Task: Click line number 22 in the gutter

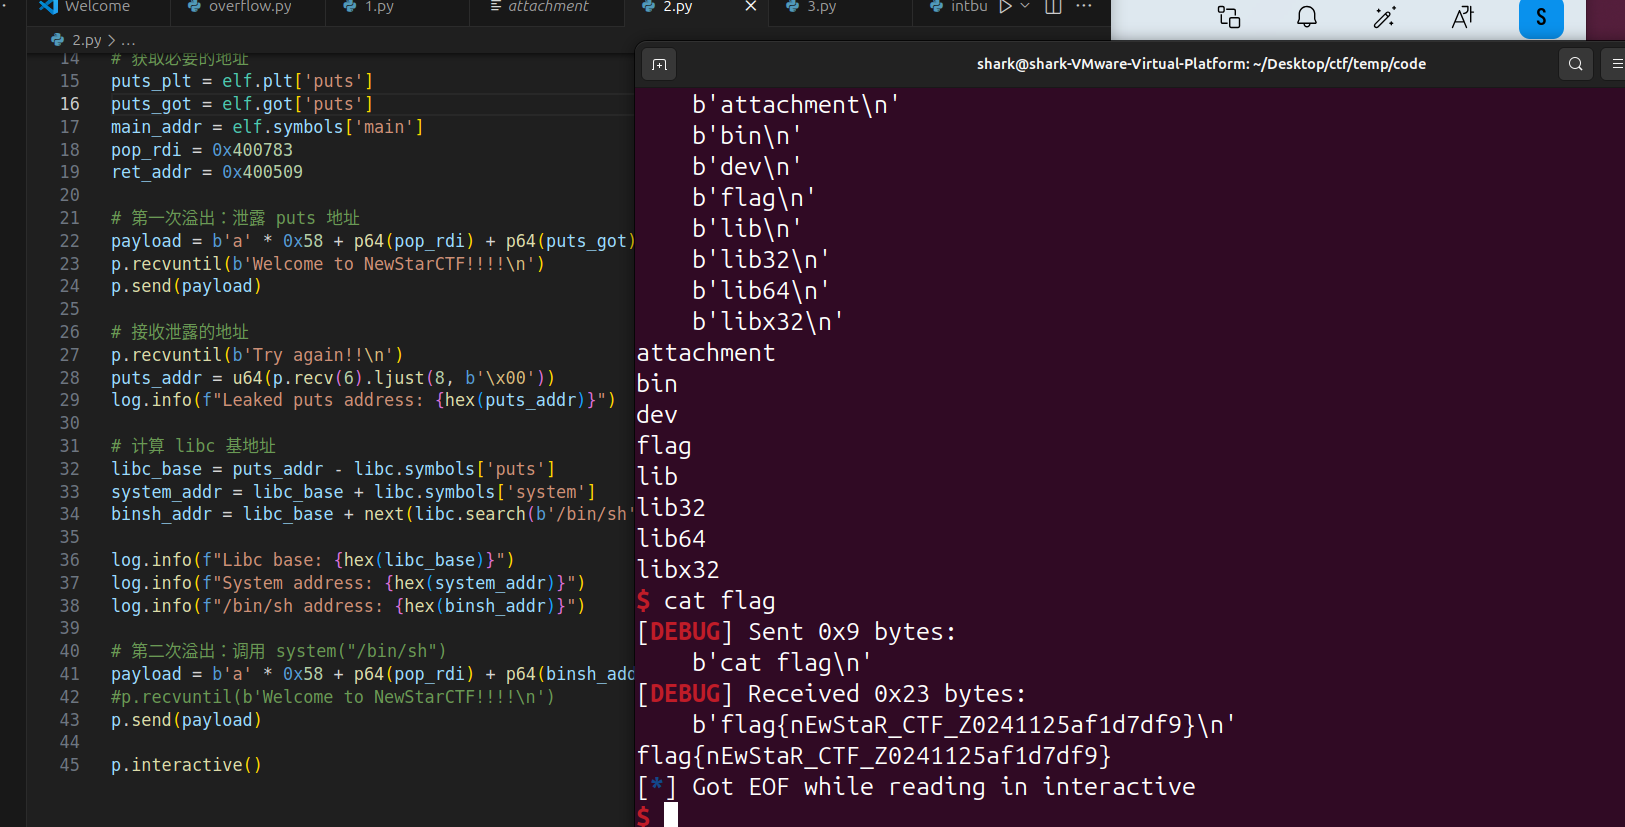Action: coord(69,241)
